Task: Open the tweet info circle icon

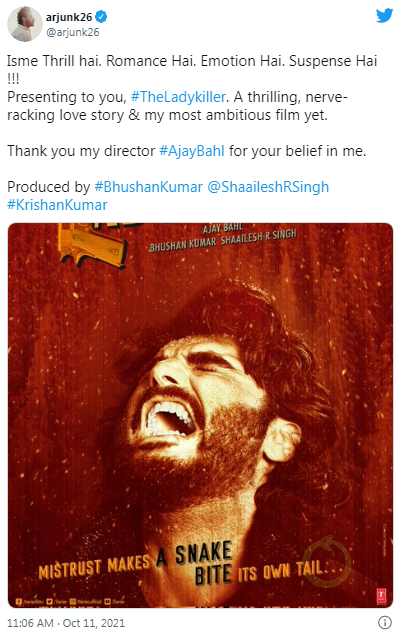Action: [x=385, y=622]
